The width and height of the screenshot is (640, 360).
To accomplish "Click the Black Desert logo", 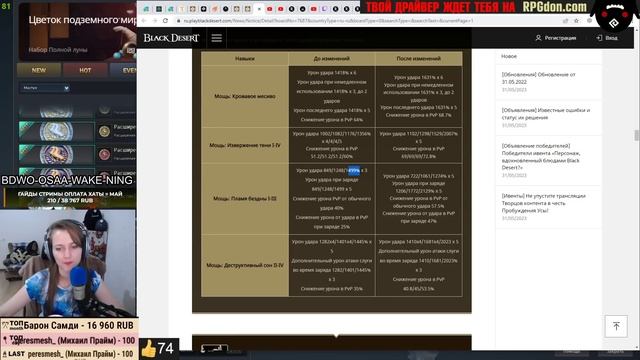I will pos(171,38).
